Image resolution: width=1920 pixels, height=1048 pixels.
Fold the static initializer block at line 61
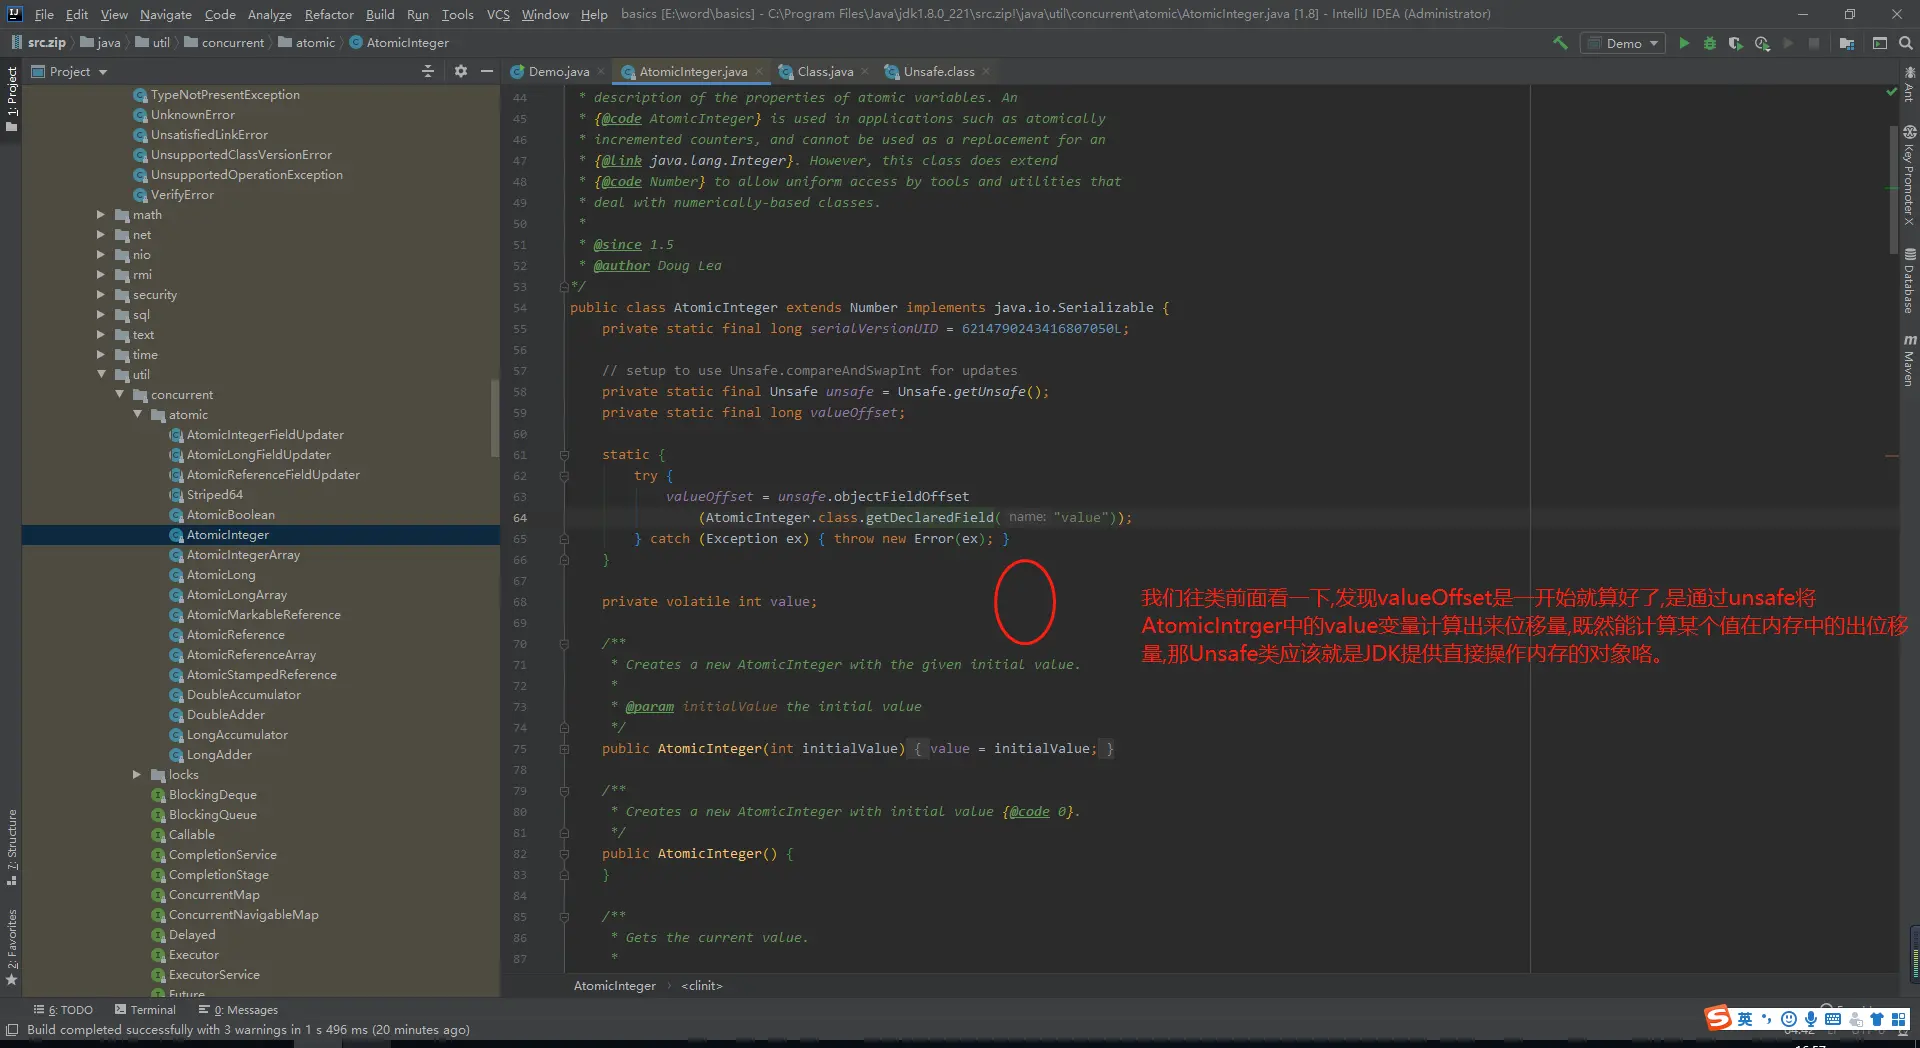[x=564, y=455]
